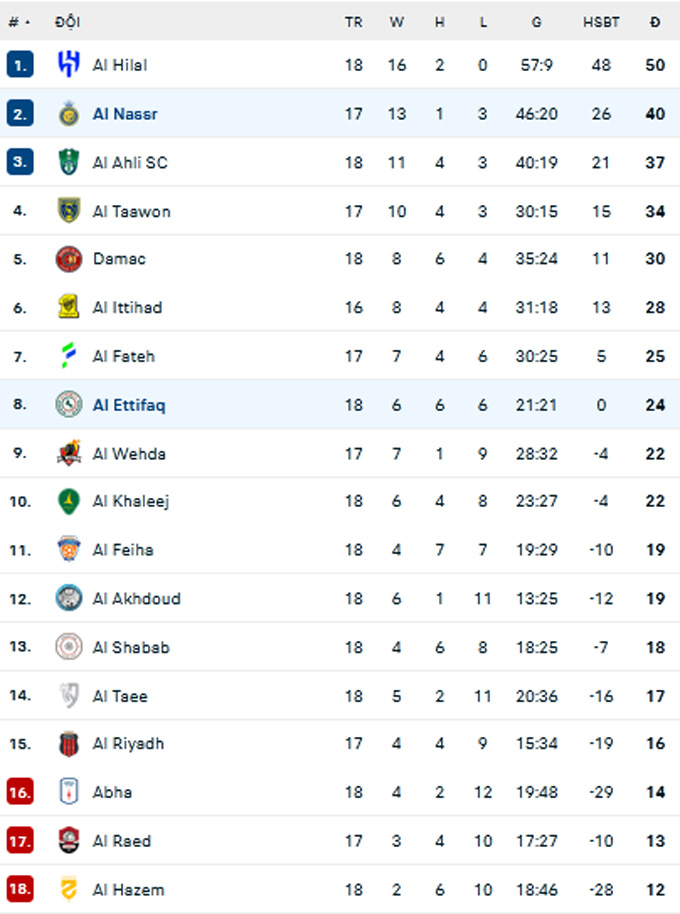
Task: Click the red 16 relegation position badge
Action: click(20, 792)
